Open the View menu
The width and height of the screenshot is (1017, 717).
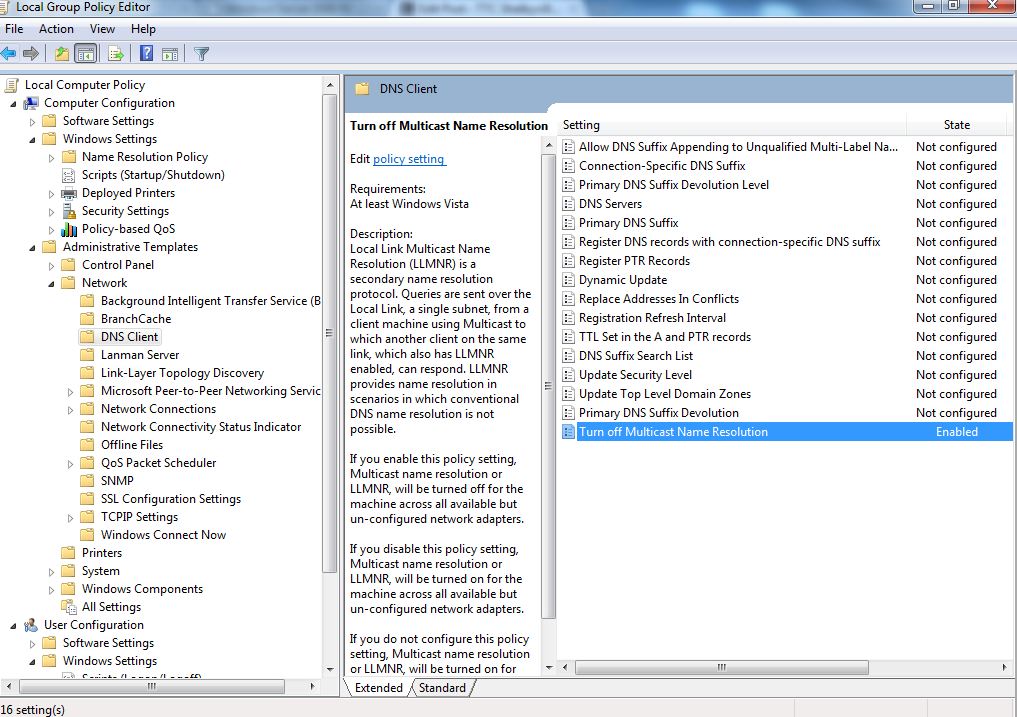102,29
